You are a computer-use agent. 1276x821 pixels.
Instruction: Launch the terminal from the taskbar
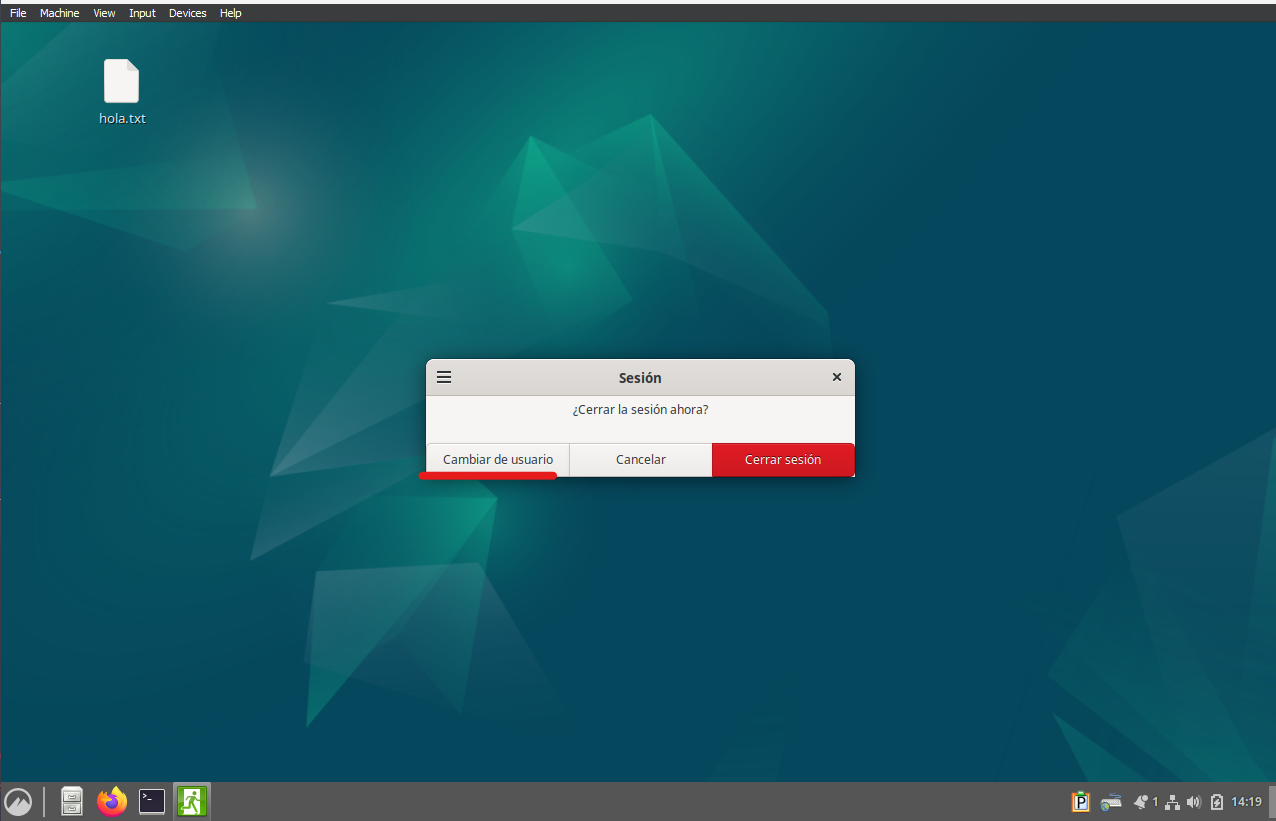(152, 801)
